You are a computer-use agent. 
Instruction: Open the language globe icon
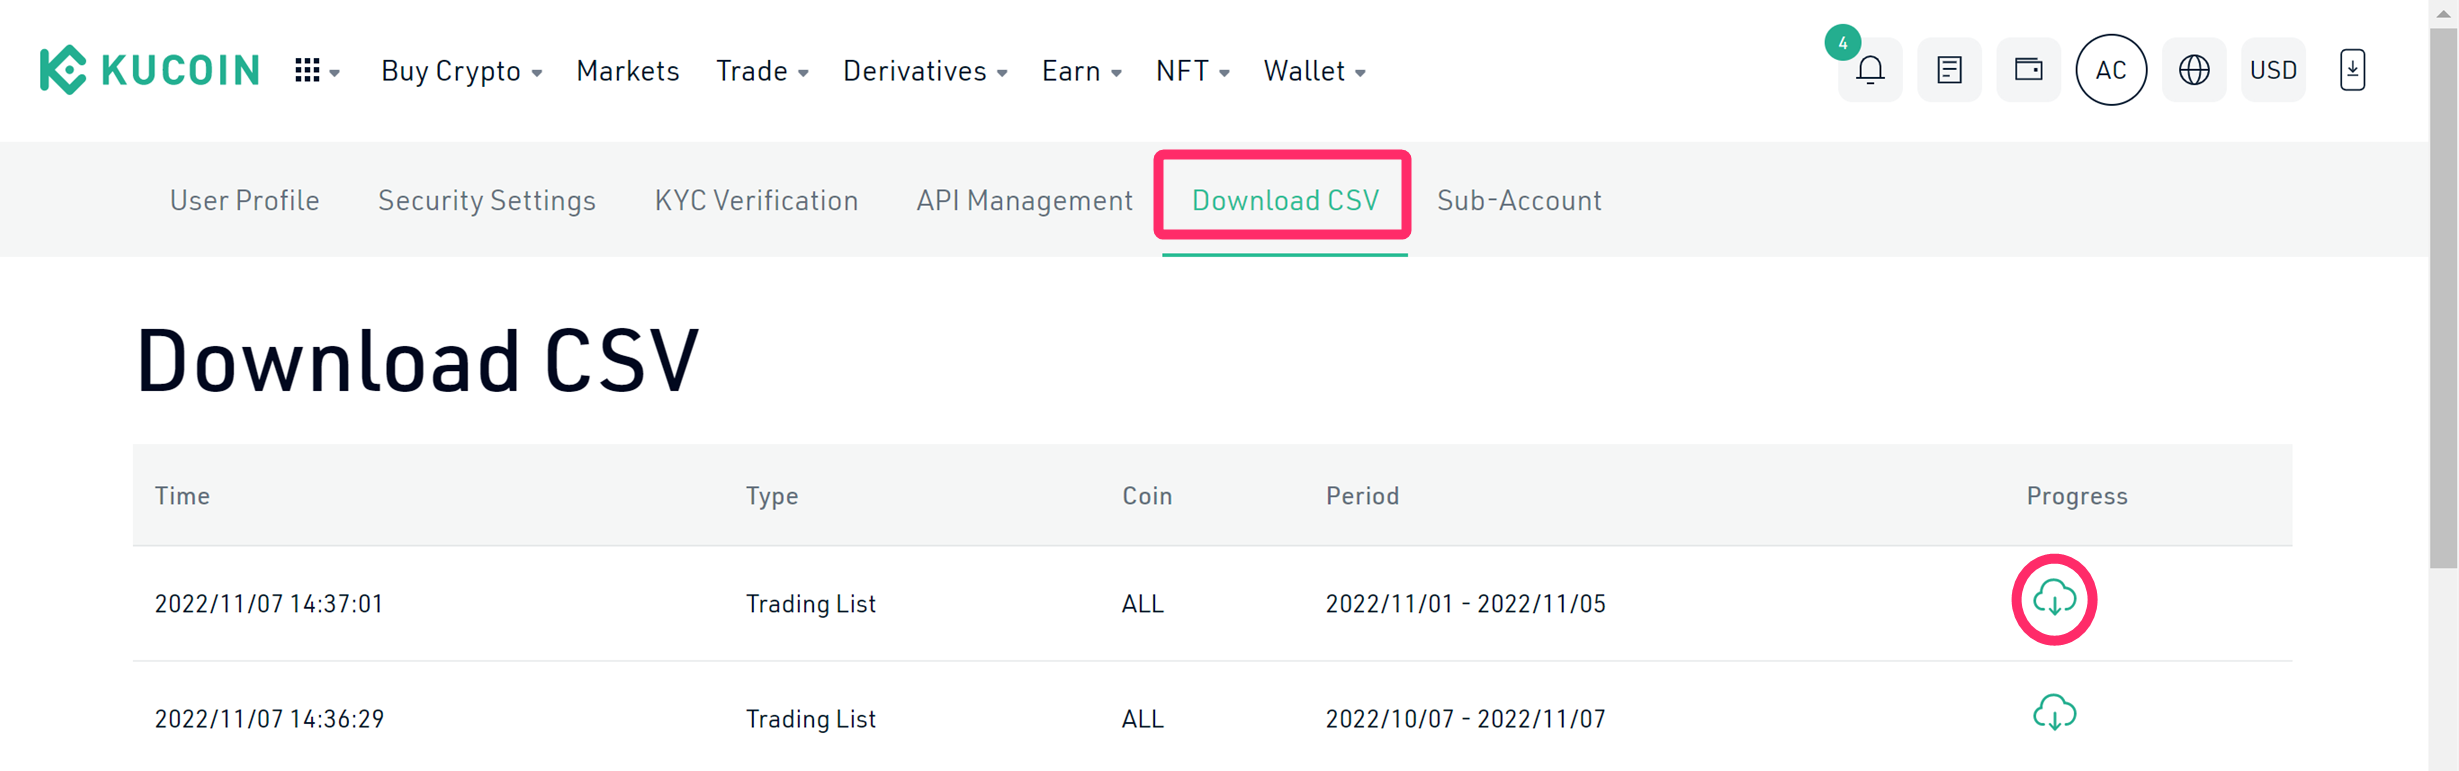click(2194, 70)
